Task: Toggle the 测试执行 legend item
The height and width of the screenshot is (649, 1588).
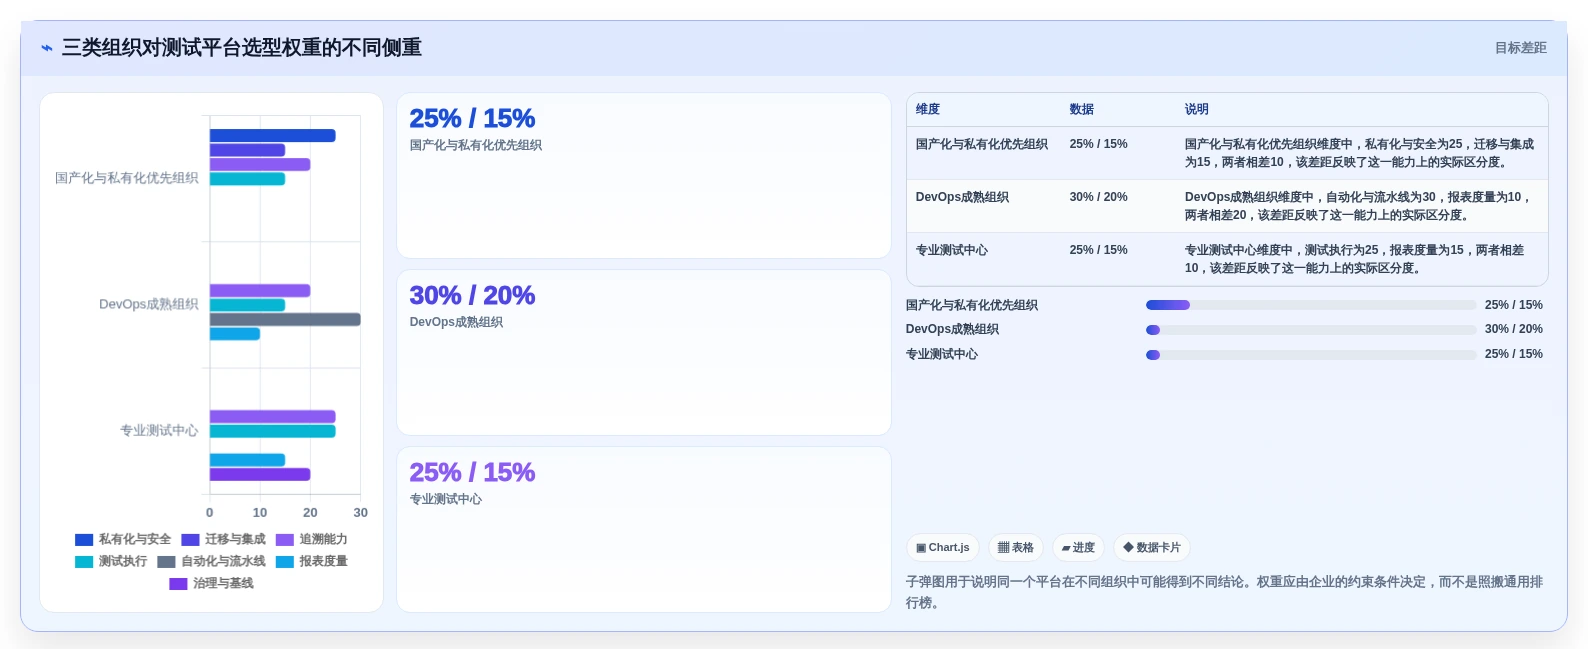Action: 111,561
